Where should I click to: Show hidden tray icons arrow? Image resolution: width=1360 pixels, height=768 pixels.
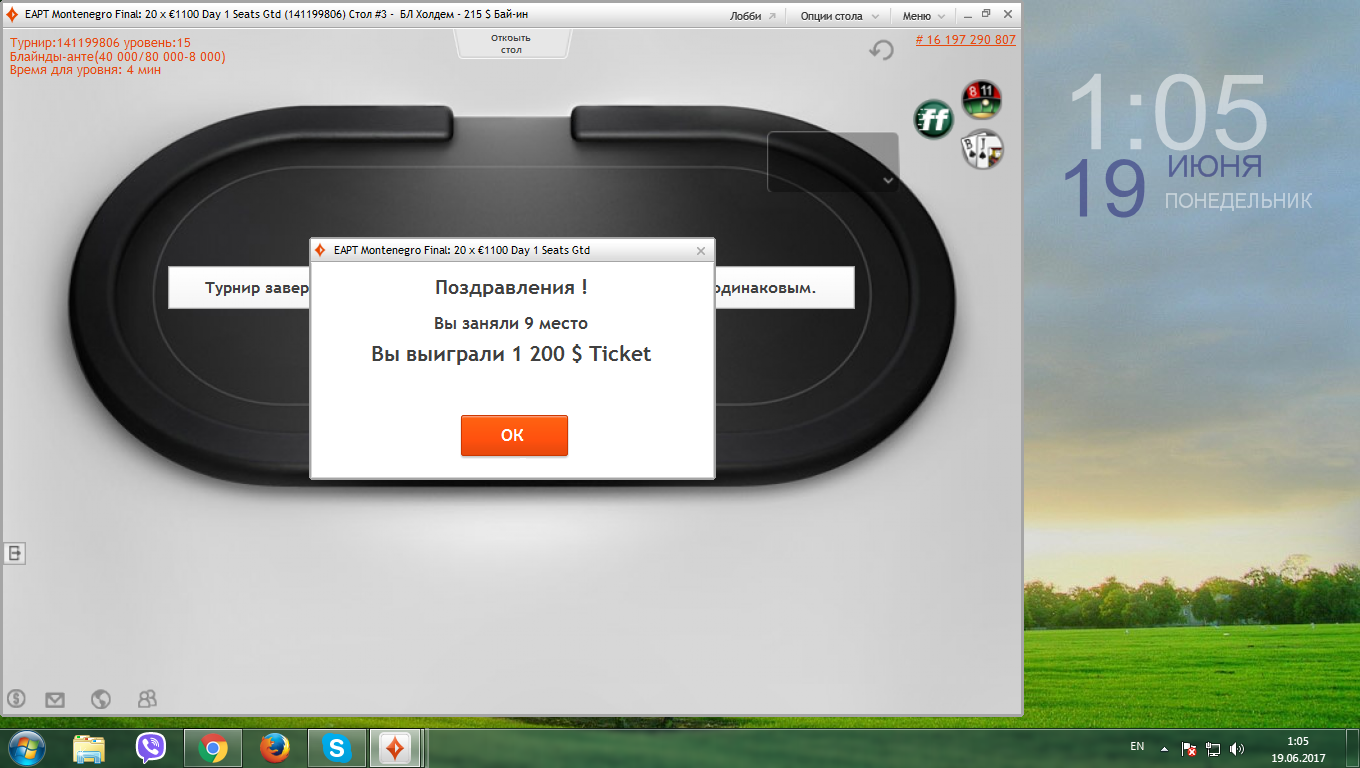point(1164,748)
